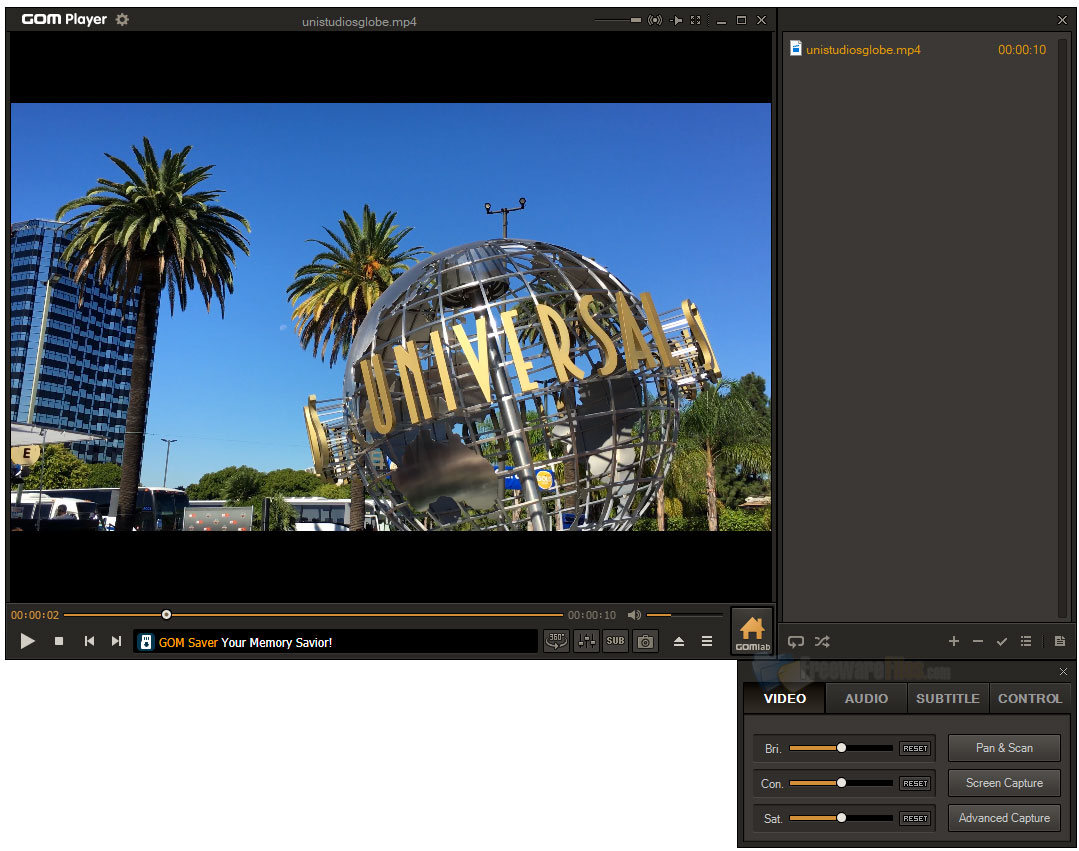Click the video display area

click(x=391, y=316)
